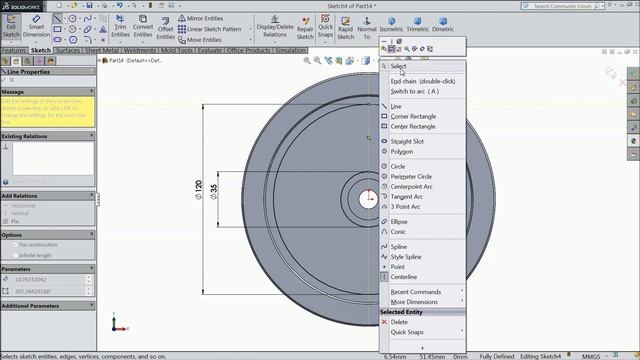Activate the Smart Dimension tool

coord(36,27)
